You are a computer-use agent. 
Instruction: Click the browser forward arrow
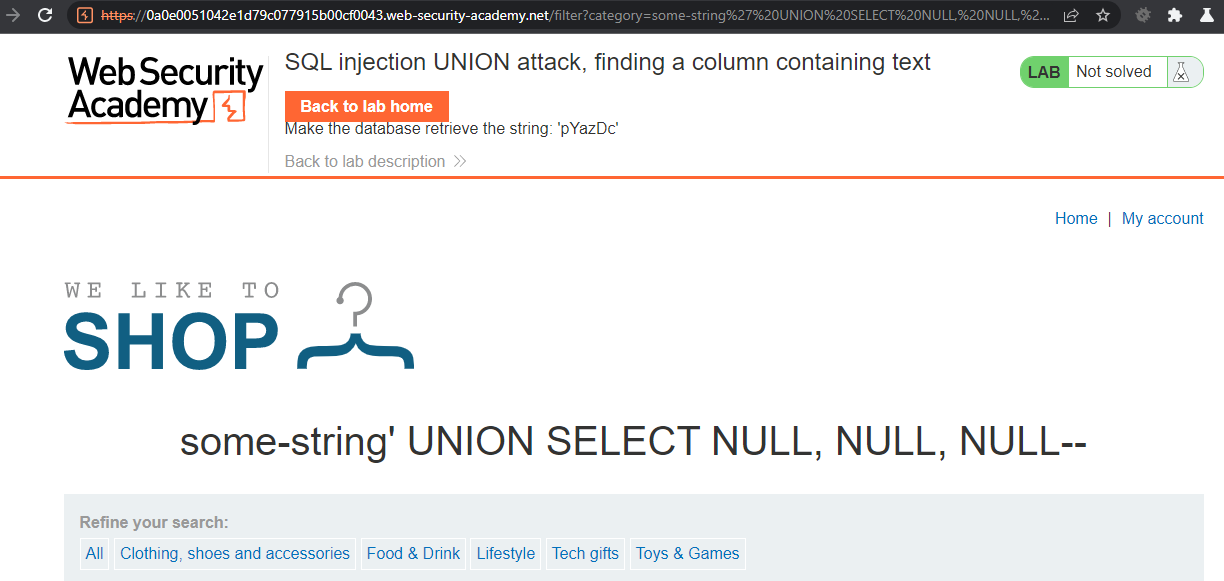15,15
